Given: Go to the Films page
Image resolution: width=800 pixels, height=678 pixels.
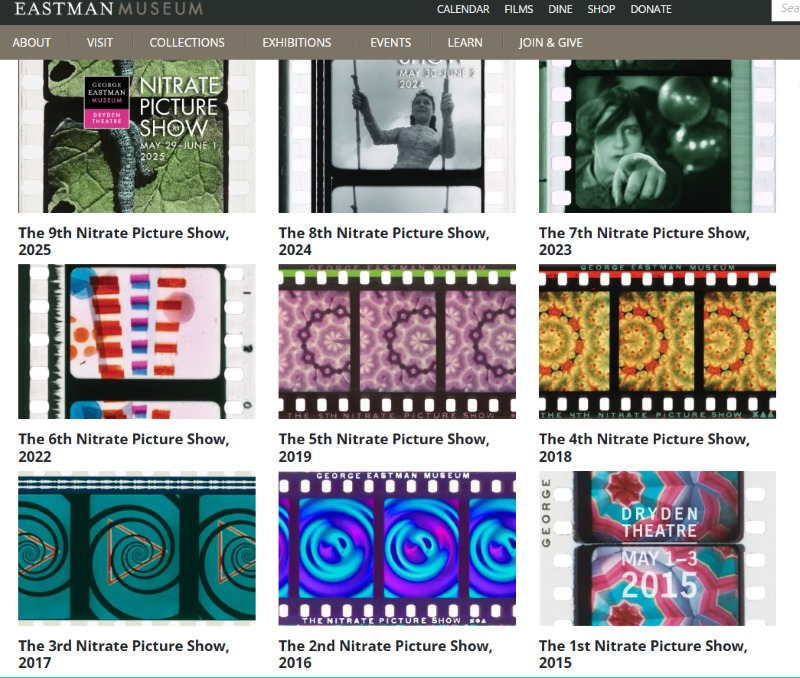Looking at the screenshot, I should [x=519, y=10].
